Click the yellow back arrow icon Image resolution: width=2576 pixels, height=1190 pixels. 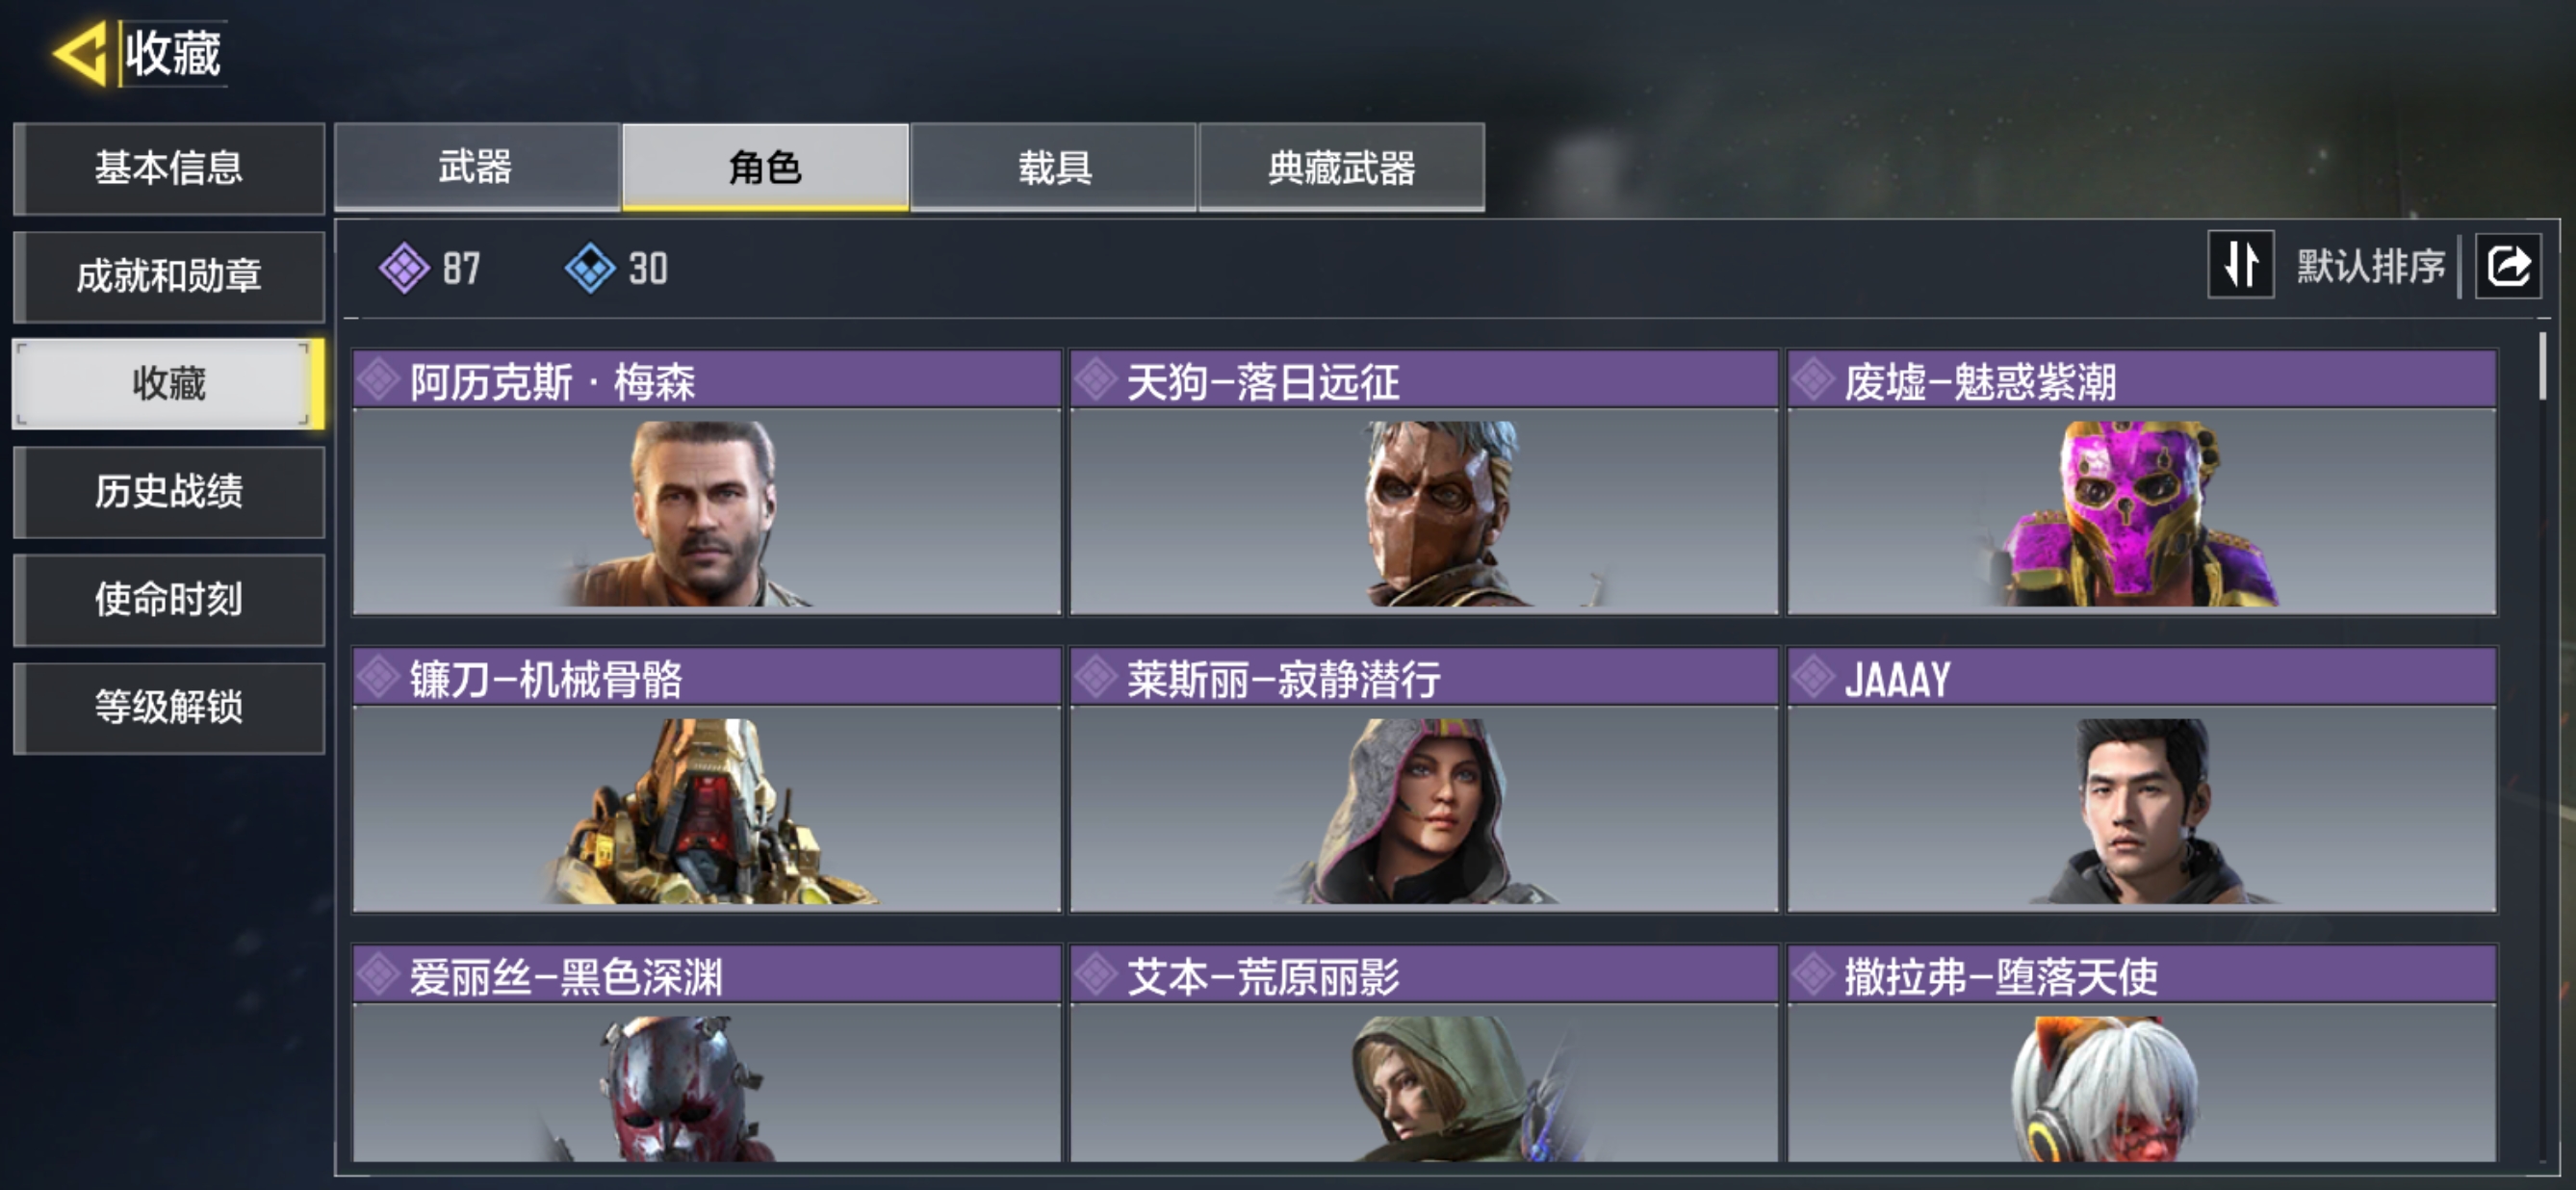(x=79, y=53)
